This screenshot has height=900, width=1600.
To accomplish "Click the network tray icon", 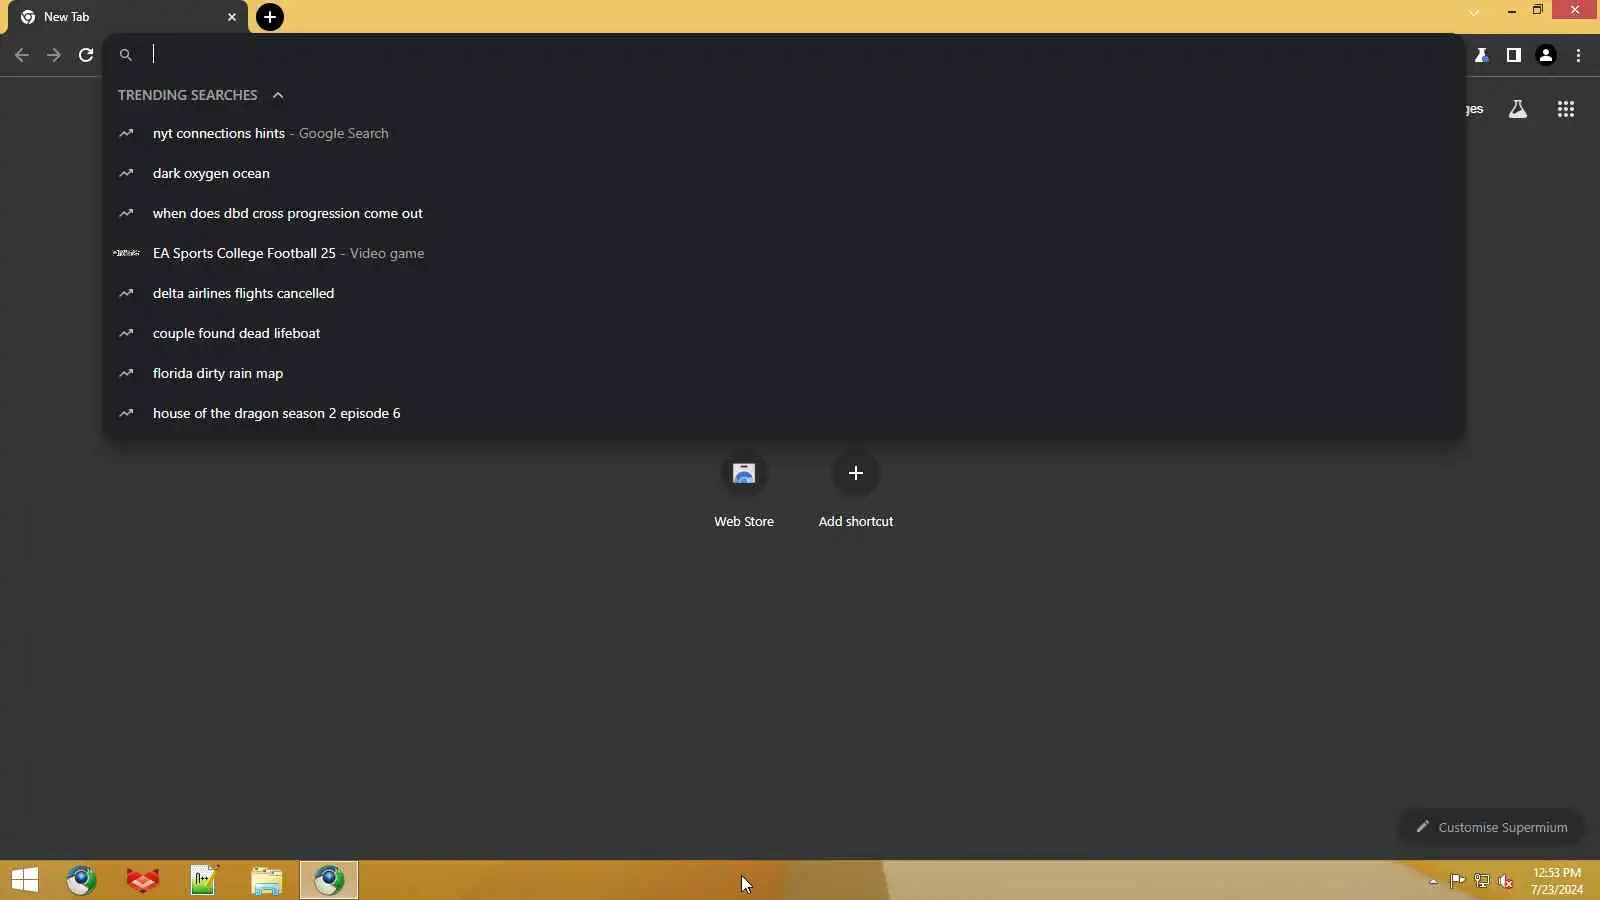I will (1482, 881).
